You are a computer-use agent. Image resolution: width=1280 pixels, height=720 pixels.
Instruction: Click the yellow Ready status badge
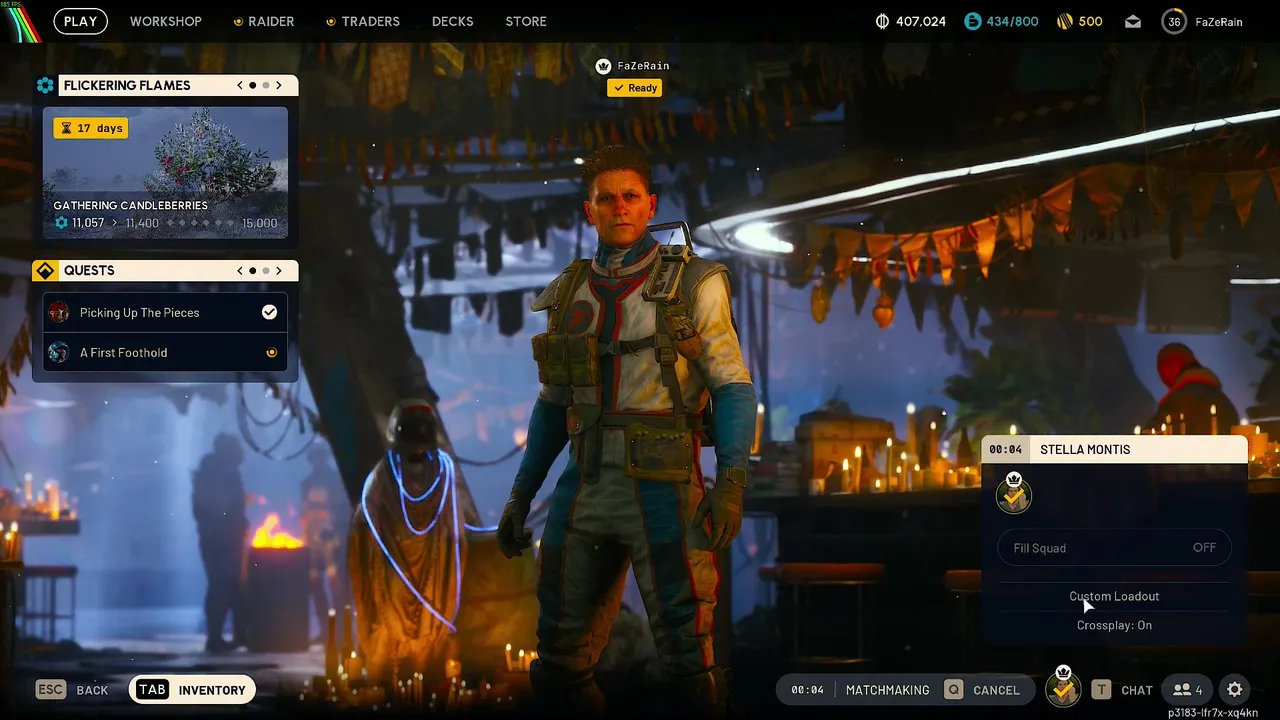coord(634,88)
